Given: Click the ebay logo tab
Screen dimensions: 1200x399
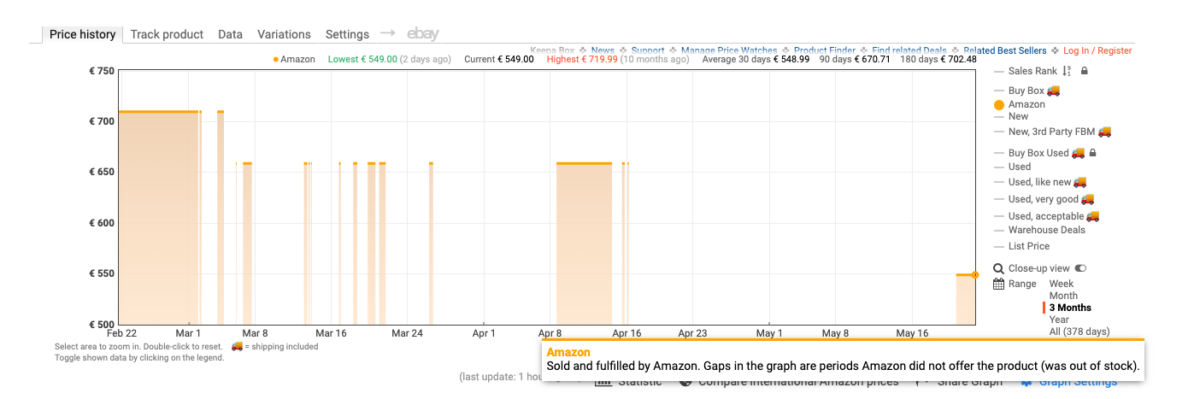Looking at the screenshot, I should (423, 34).
